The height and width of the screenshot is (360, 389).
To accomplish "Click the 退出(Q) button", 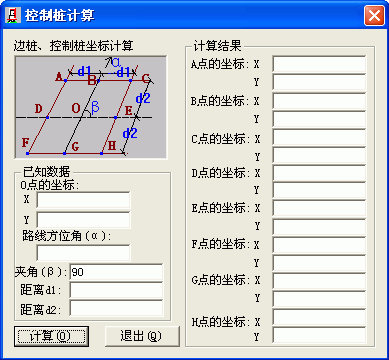I will tap(142, 336).
